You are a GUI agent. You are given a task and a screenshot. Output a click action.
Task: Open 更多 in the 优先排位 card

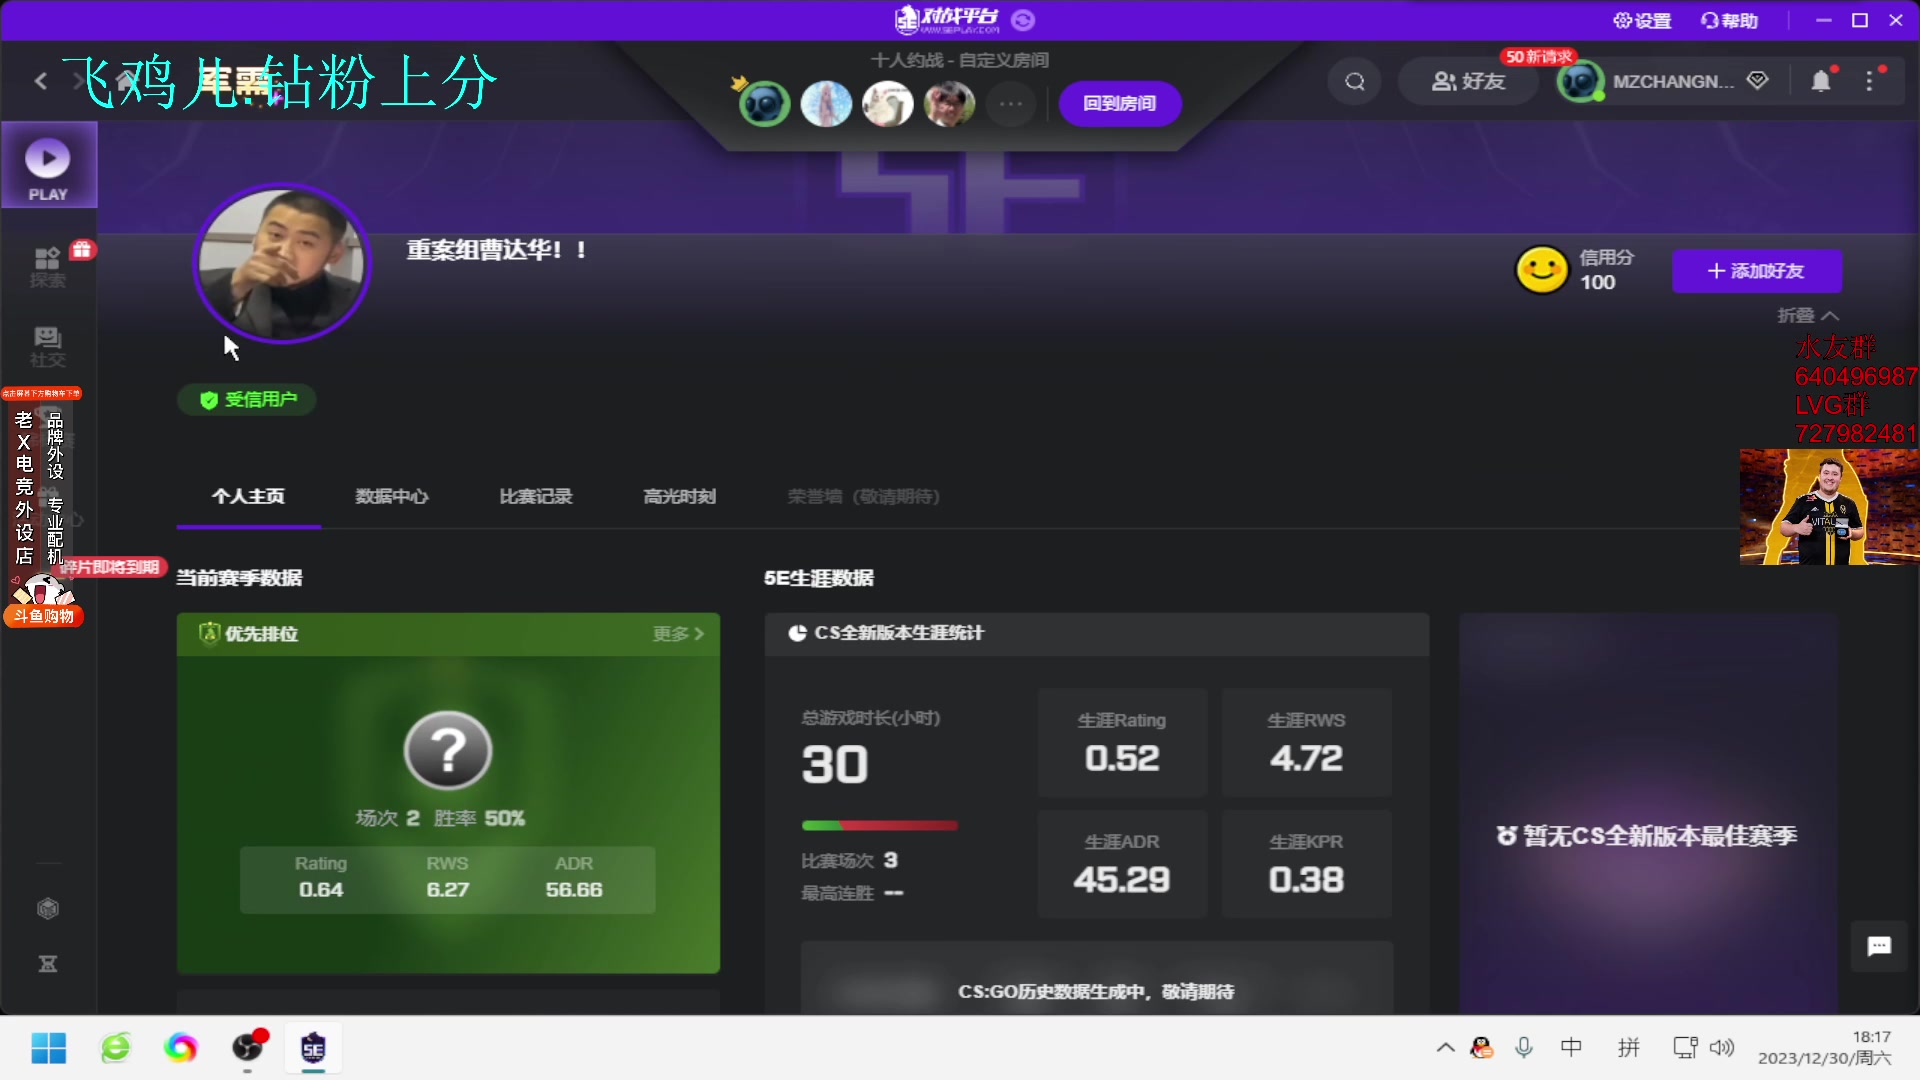click(x=678, y=633)
